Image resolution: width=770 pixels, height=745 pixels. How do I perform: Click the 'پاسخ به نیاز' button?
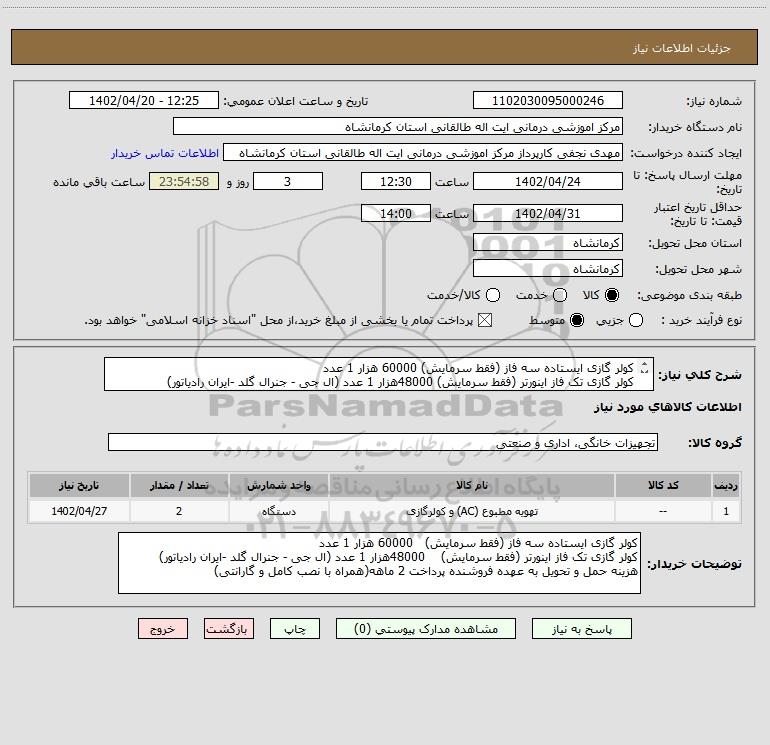click(581, 629)
